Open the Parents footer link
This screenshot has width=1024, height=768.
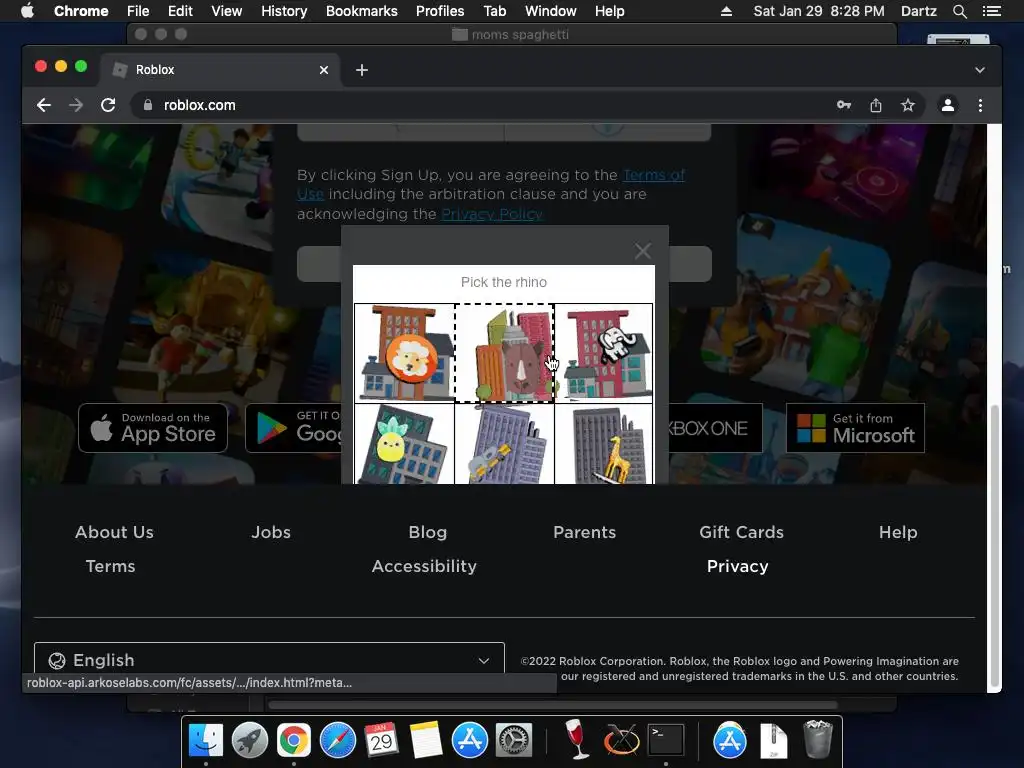click(x=584, y=532)
